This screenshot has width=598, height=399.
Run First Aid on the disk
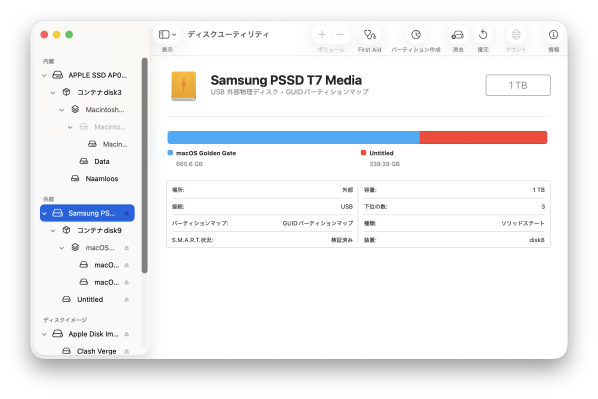click(x=370, y=35)
